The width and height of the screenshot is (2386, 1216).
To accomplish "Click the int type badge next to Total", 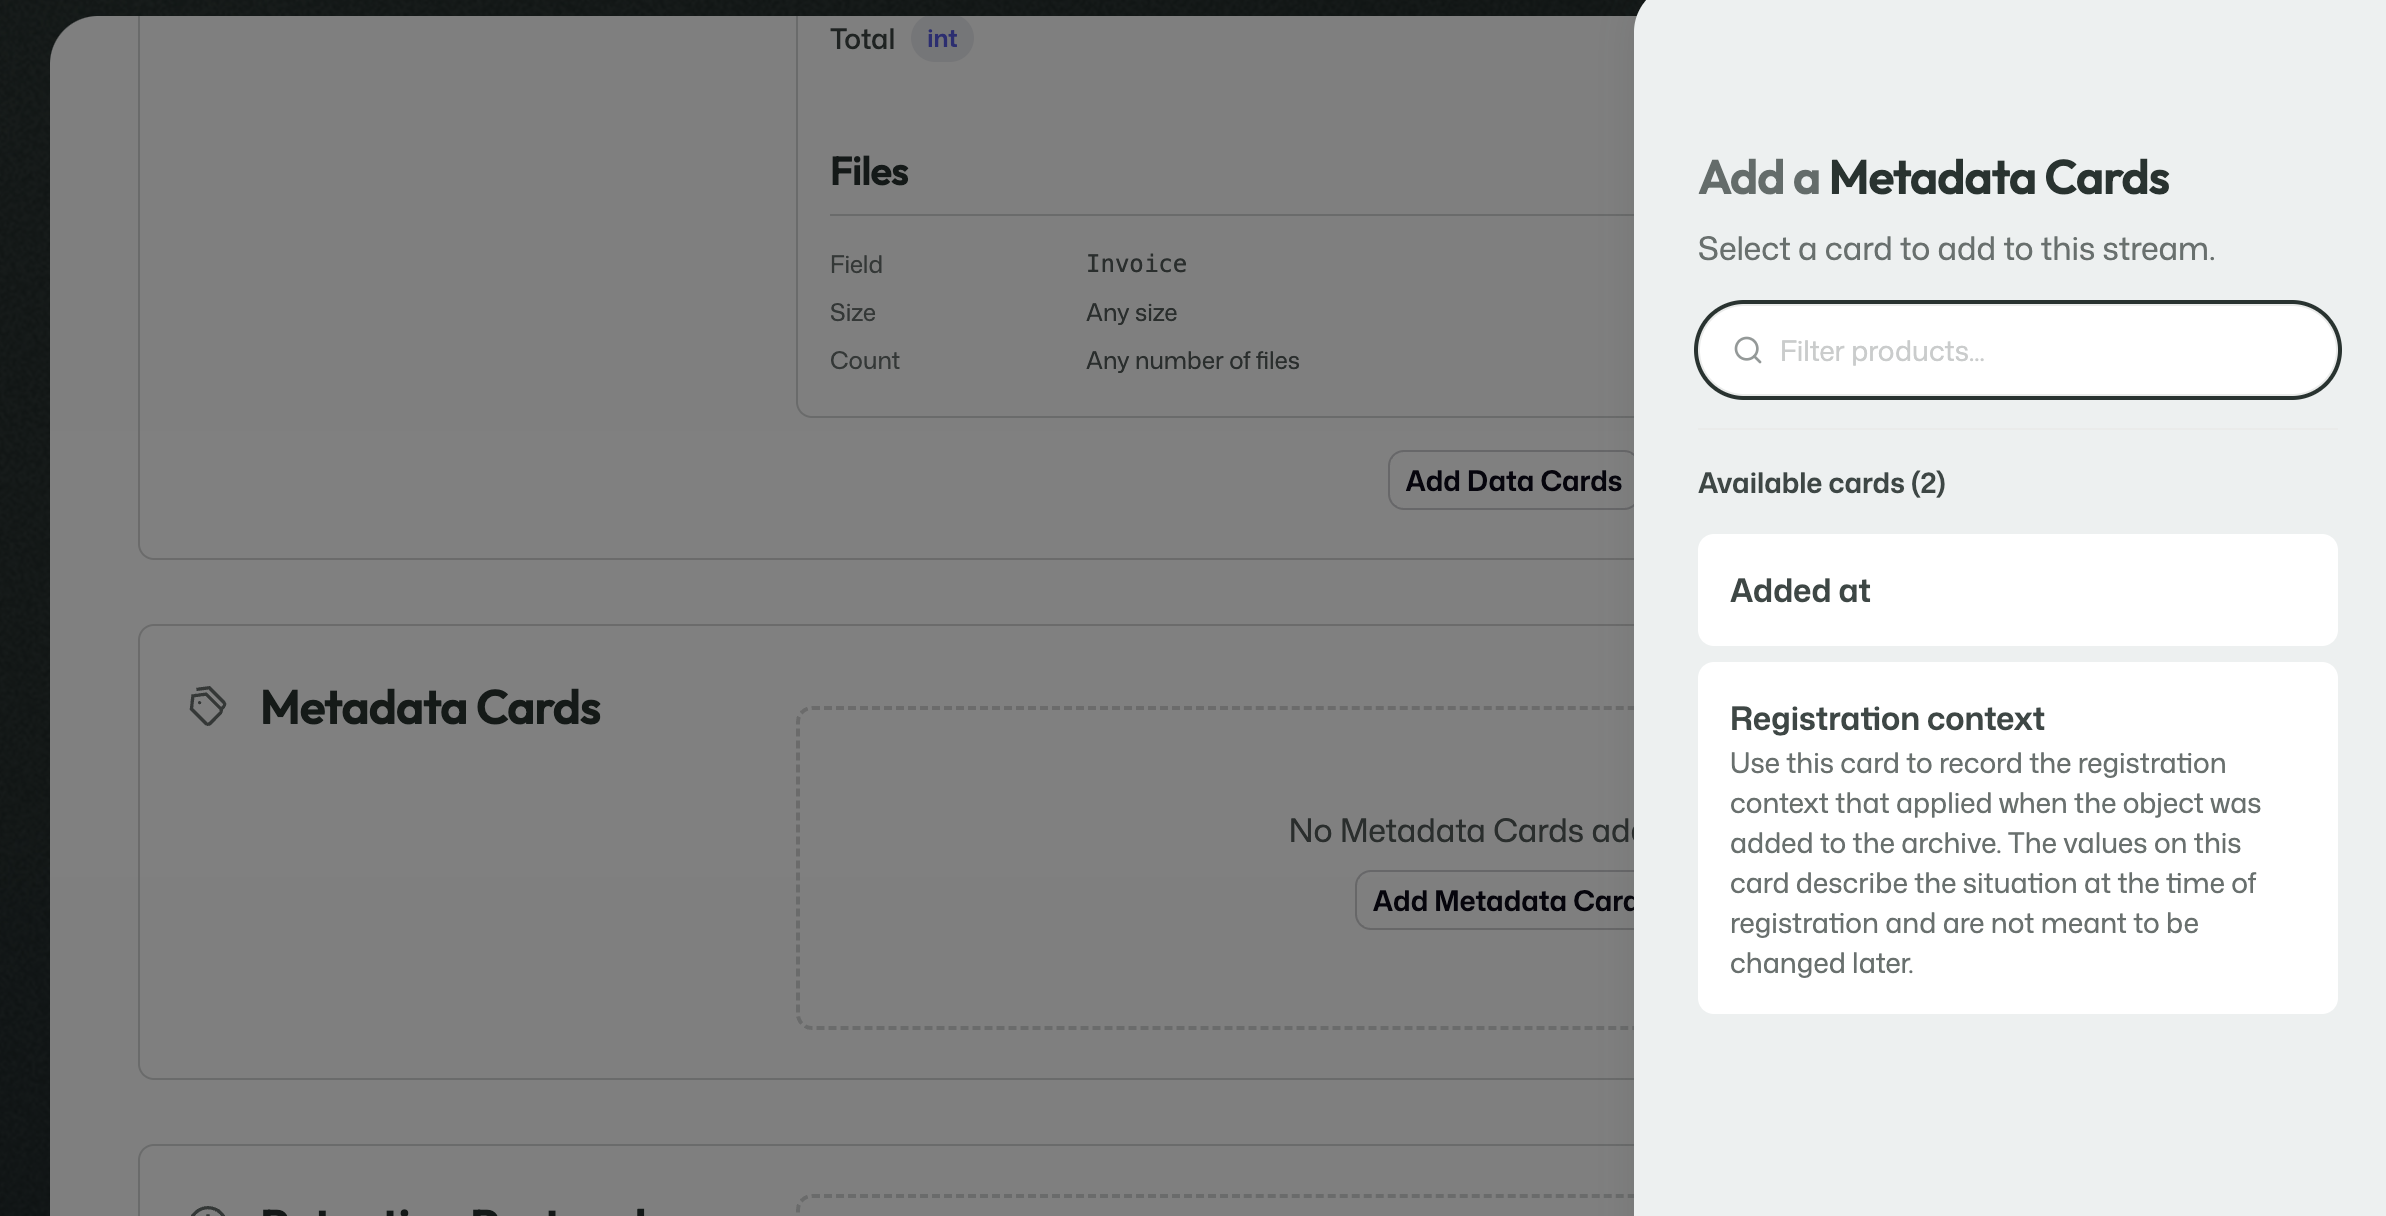I will (942, 39).
